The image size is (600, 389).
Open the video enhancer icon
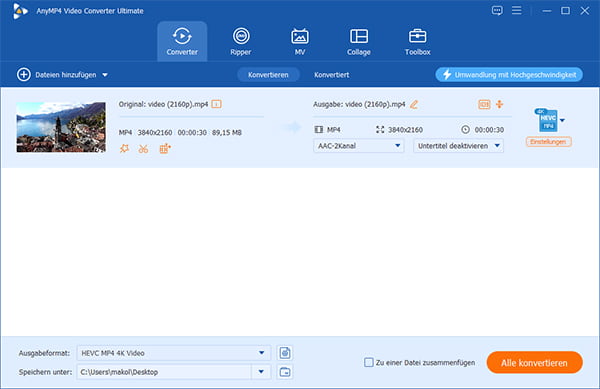(x=165, y=149)
